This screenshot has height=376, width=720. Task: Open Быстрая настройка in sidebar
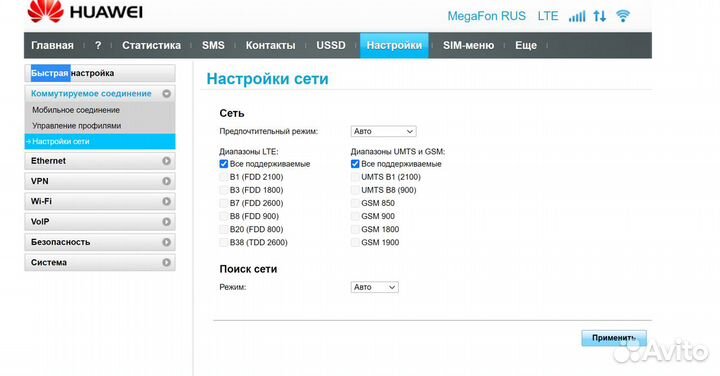click(x=100, y=73)
